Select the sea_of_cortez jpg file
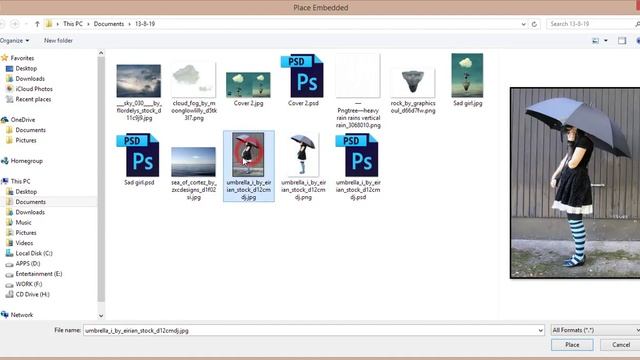The width and height of the screenshot is (640, 360). 194,173
